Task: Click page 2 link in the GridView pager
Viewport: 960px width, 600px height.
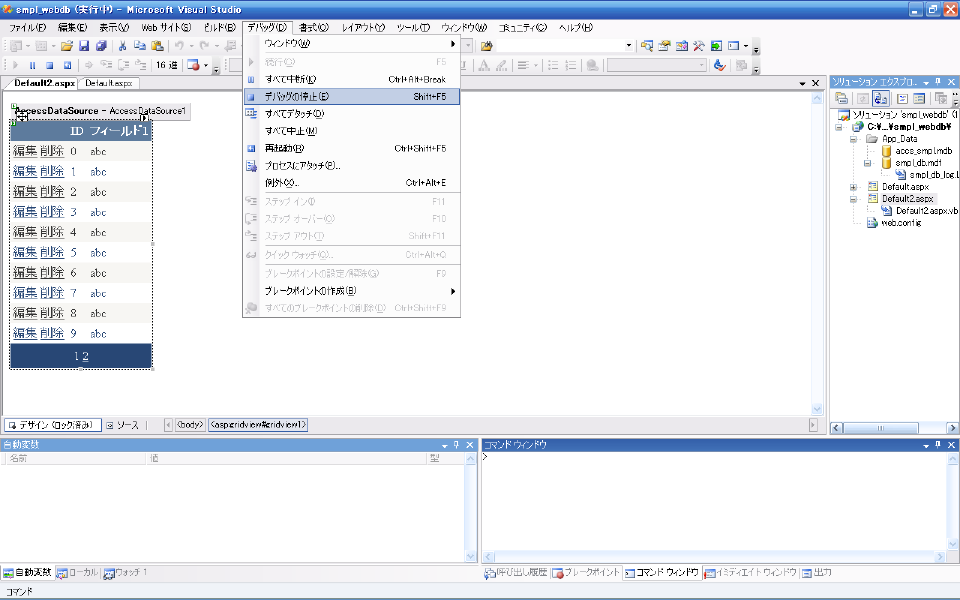Action: [85, 356]
